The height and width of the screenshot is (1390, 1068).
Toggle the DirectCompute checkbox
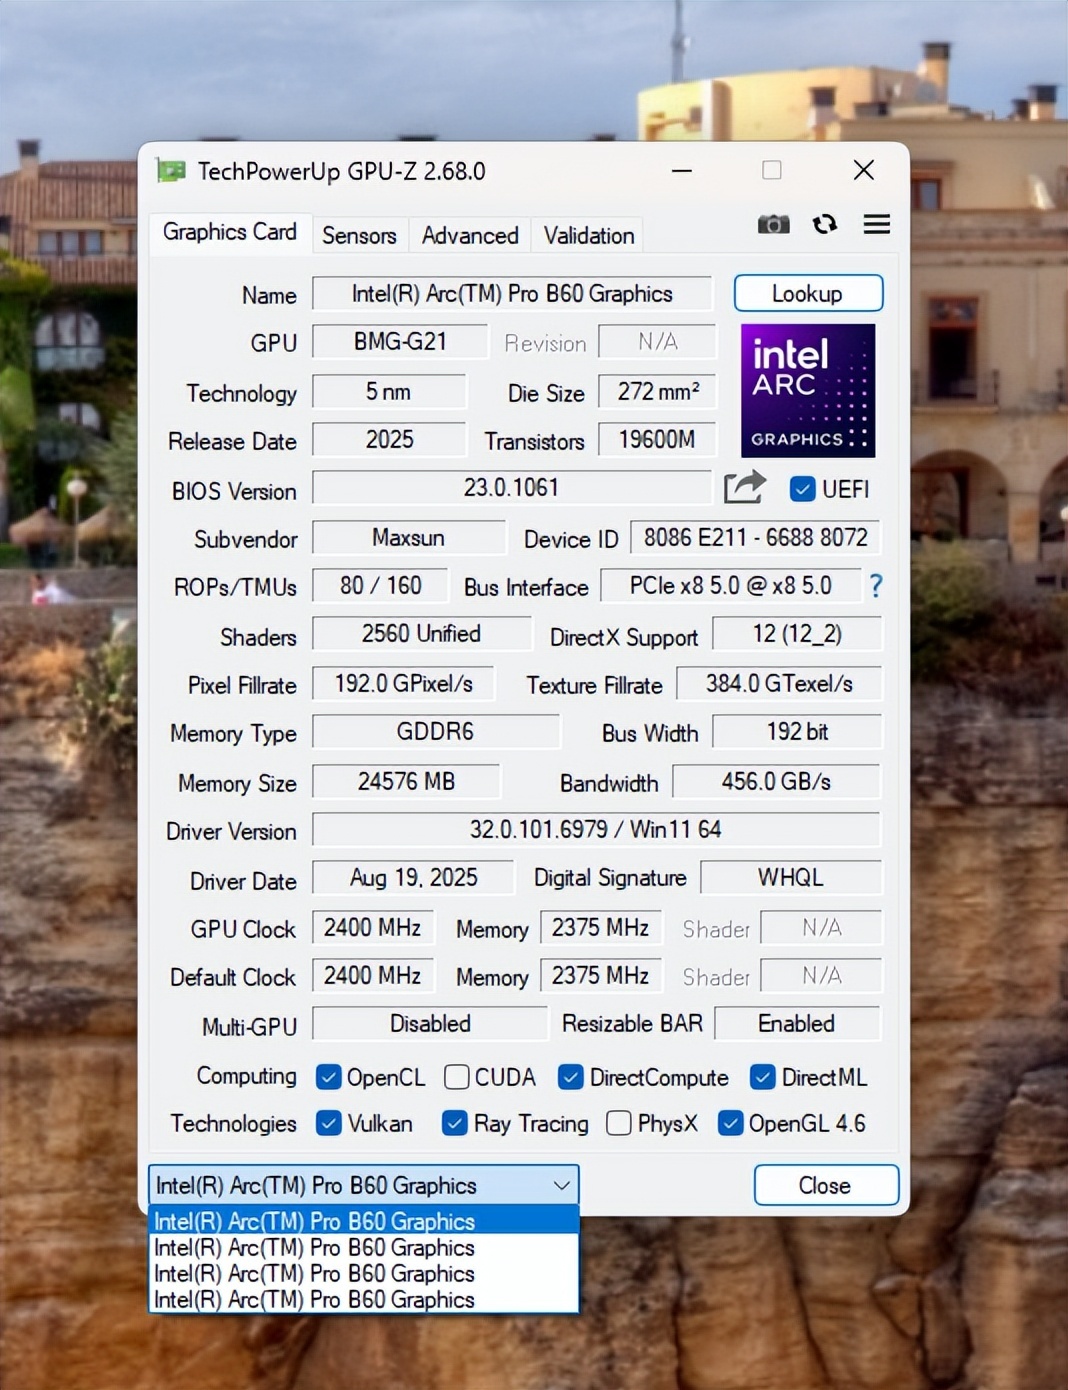tap(571, 1077)
